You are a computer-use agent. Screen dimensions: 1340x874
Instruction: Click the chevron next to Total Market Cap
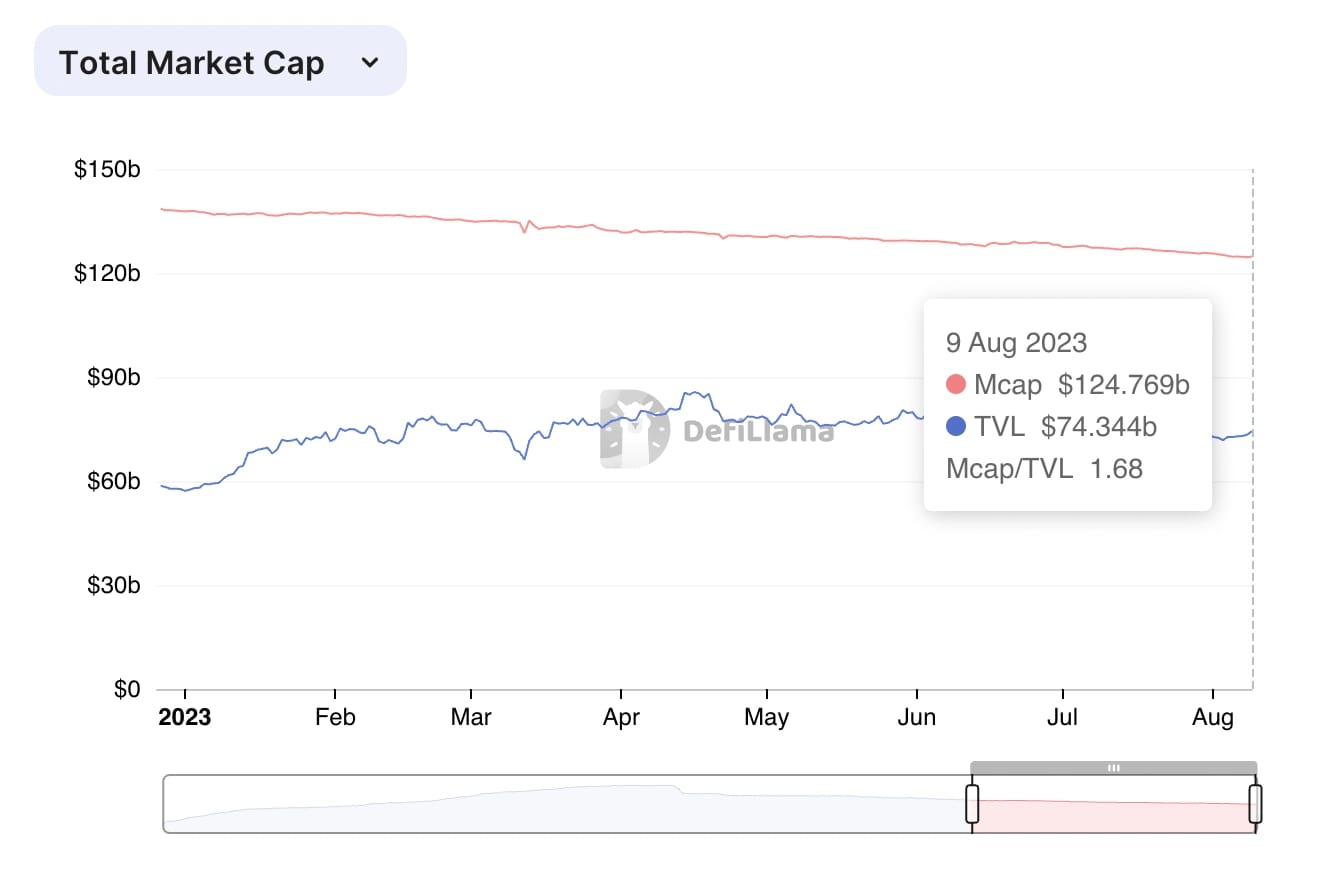[x=370, y=62]
